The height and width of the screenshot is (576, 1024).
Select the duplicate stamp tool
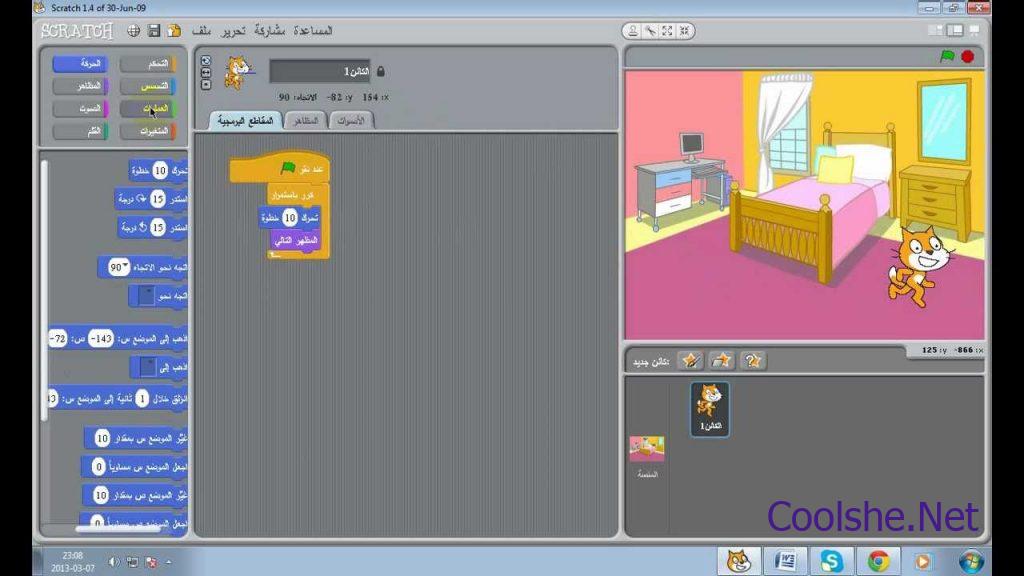coord(634,31)
